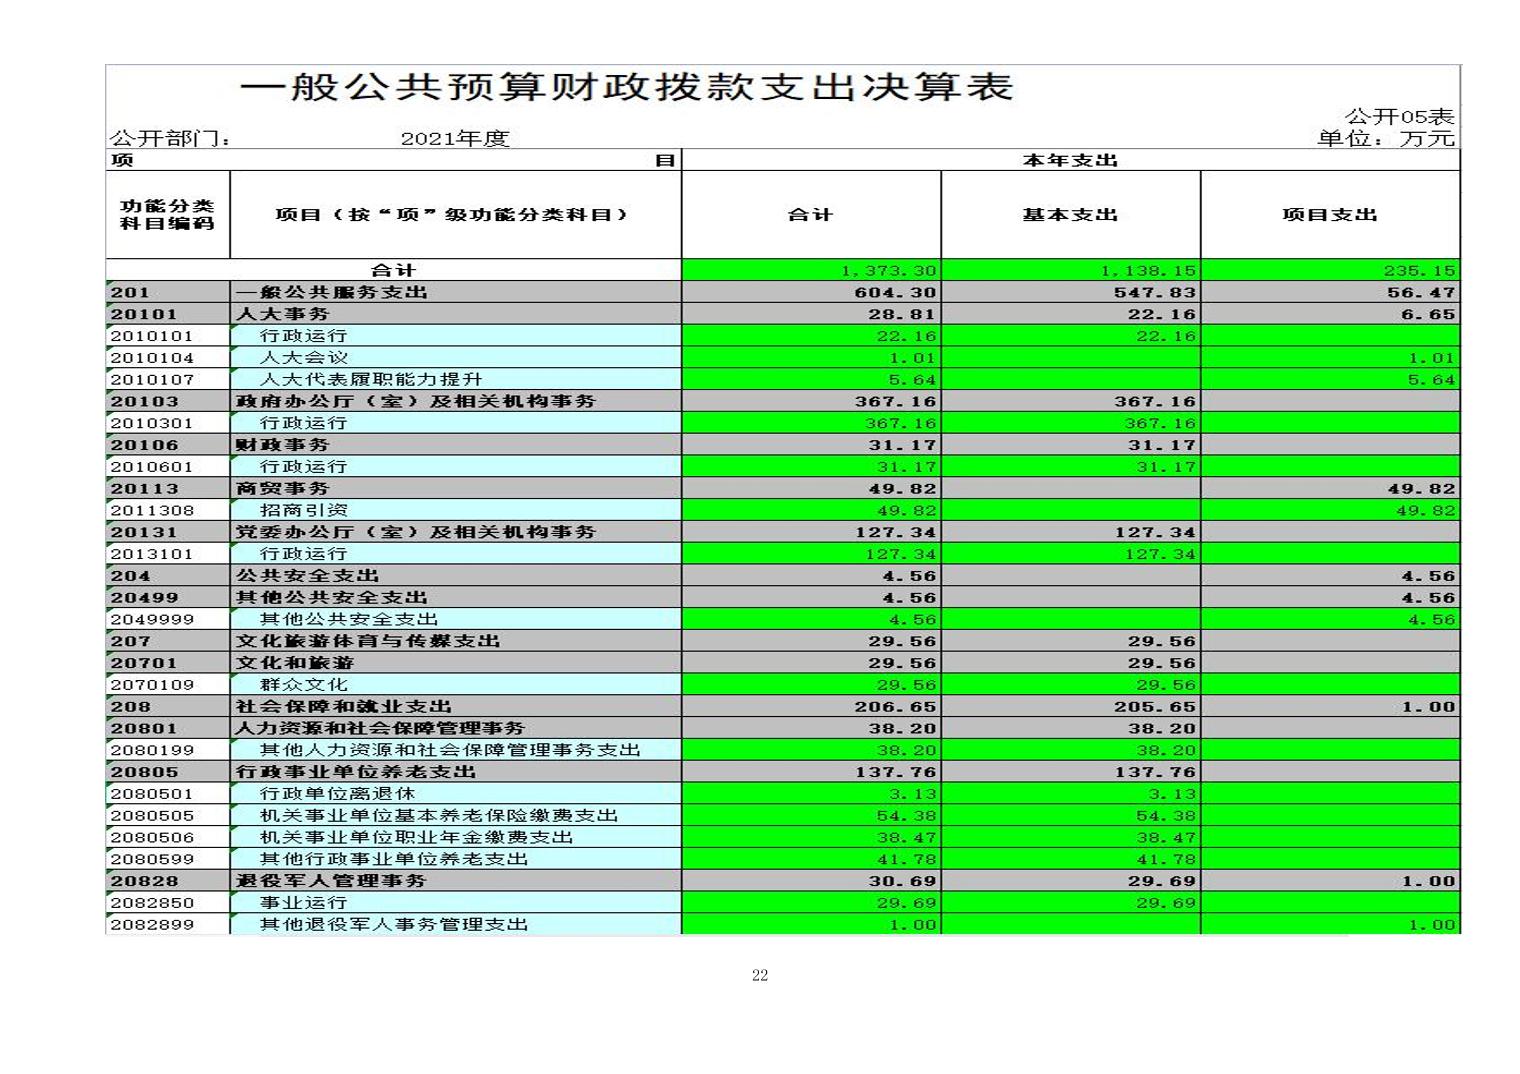Image resolution: width=1520 pixels, height=1074 pixels.
Task: Click 社会保障和就业支出 row name
Action: click(x=343, y=707)
